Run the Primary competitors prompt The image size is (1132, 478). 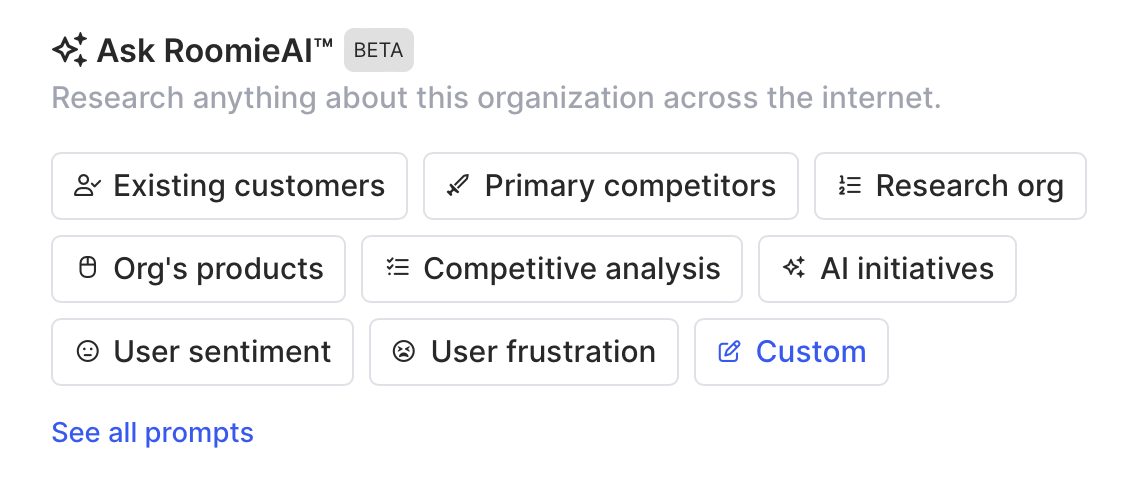click(610, 186)
